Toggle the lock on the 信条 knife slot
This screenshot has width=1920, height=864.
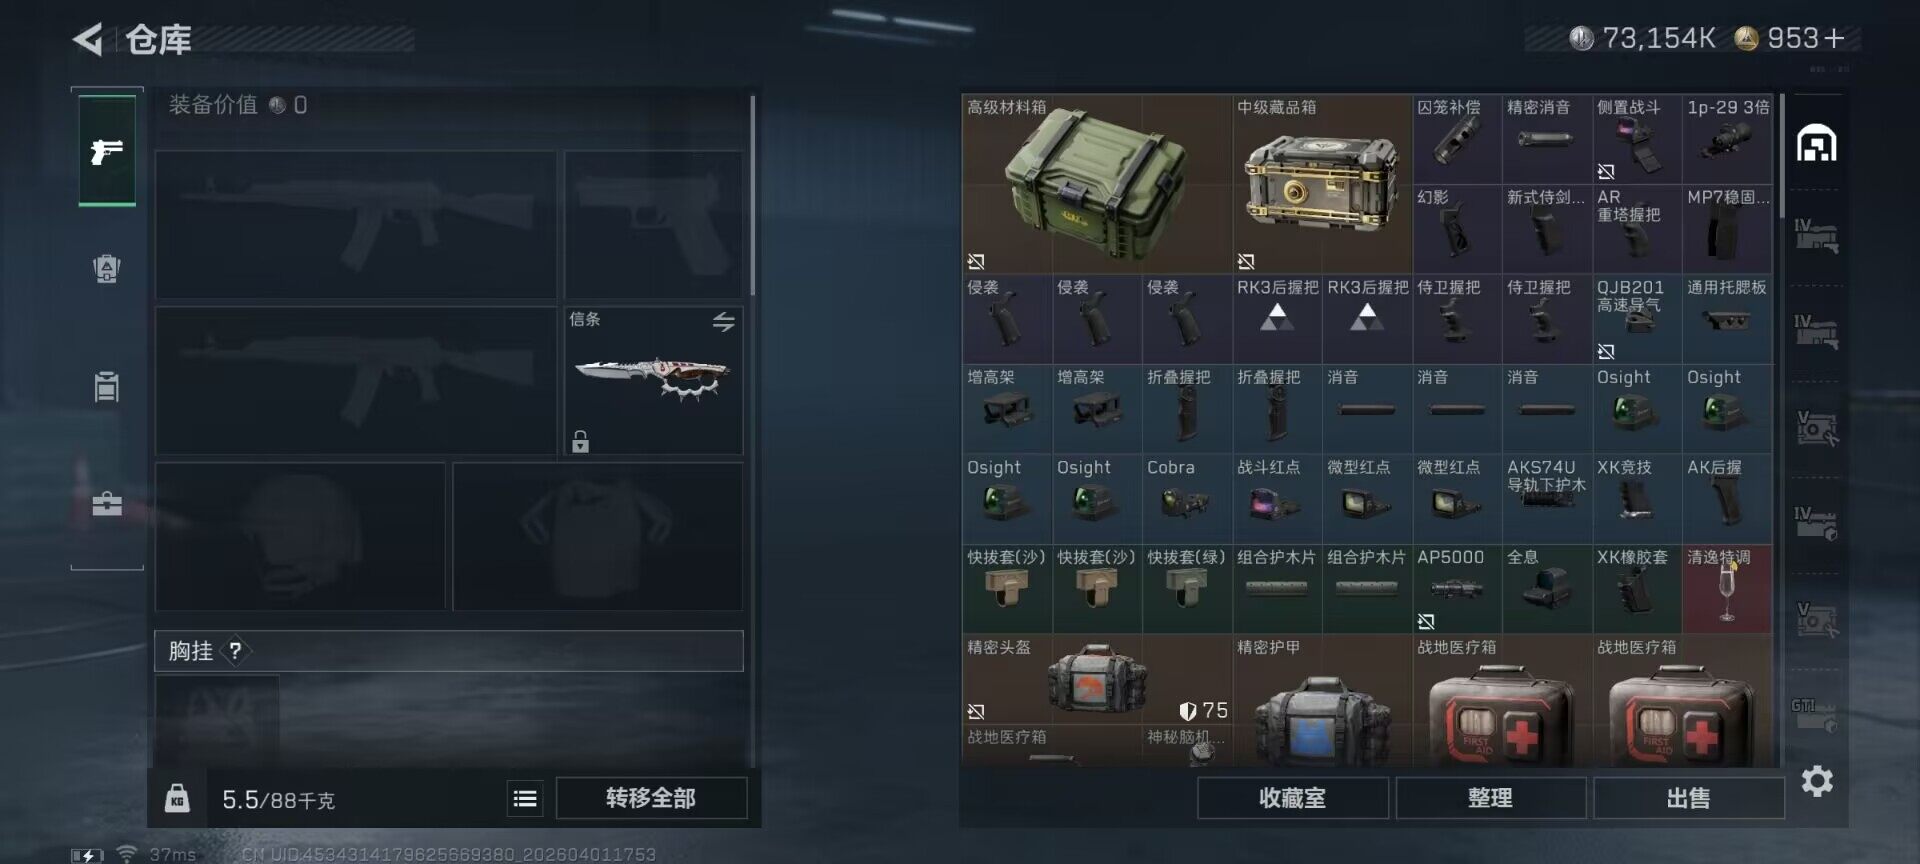[x=580, y=441]
